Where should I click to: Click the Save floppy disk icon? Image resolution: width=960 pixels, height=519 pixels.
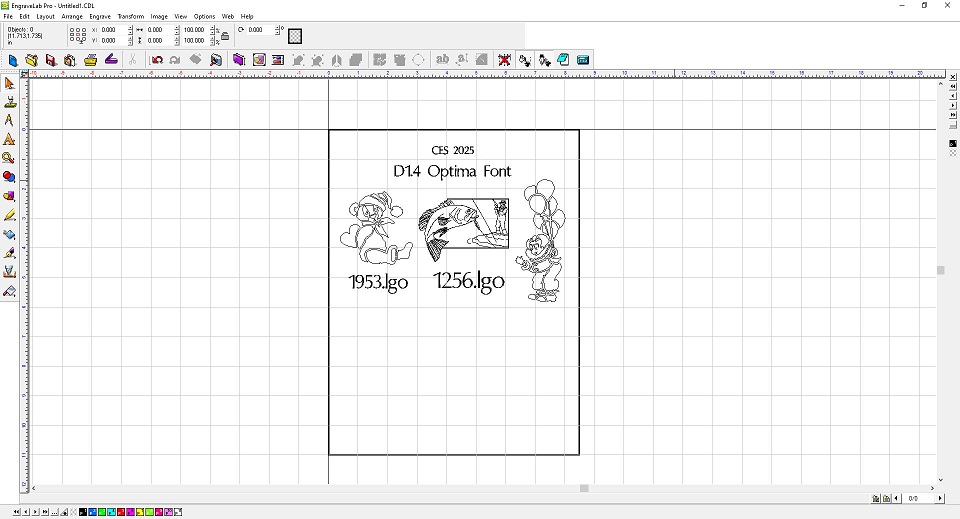pyautogui.click(x=51, y=60)
